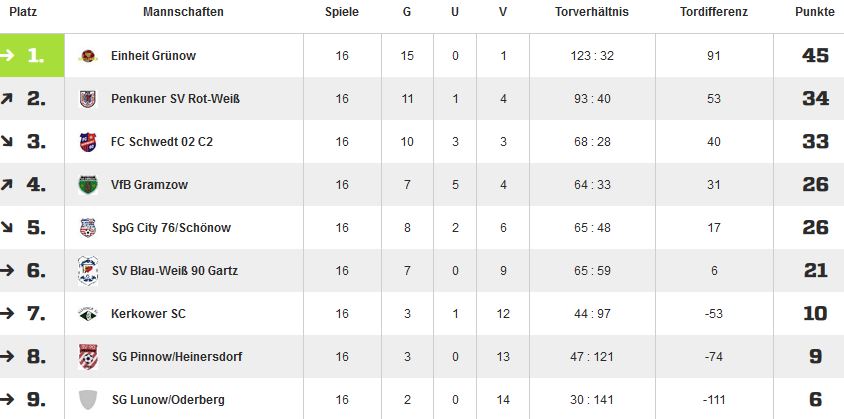The height and width of the screenshot is (419, 844).
Task: Click the Mannschaften column header
Action: pyautogui.click(x=183, y=12)
